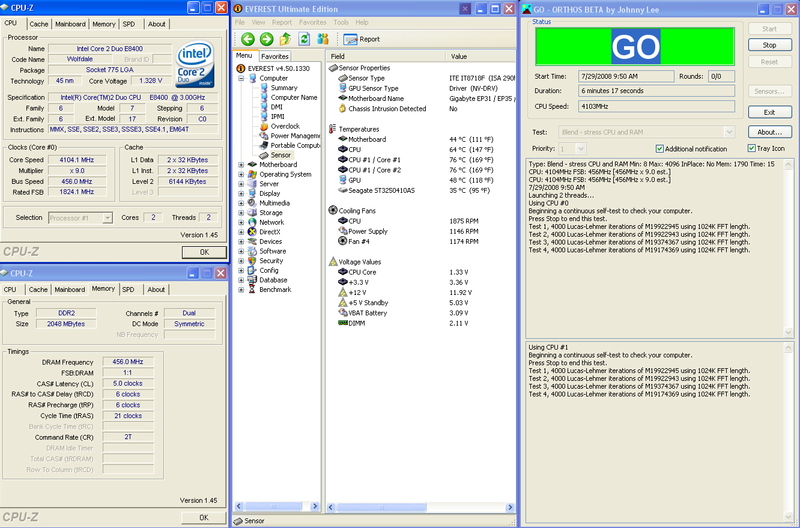800x528 pixels.
Task: Click the EVEREST refresh icon
Action: (304, 39)
